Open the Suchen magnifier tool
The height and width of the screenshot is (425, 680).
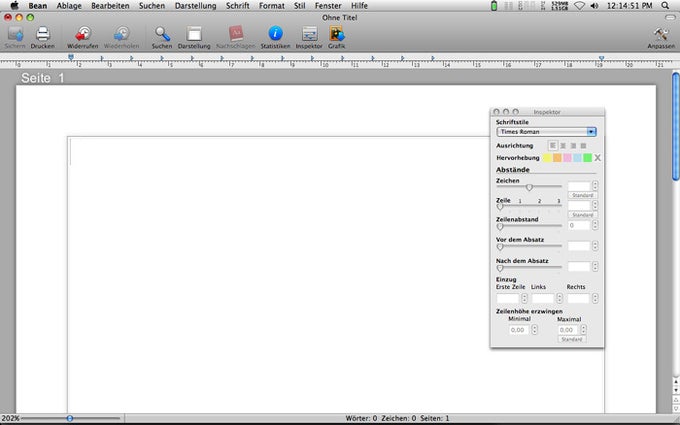click(162, 34)
